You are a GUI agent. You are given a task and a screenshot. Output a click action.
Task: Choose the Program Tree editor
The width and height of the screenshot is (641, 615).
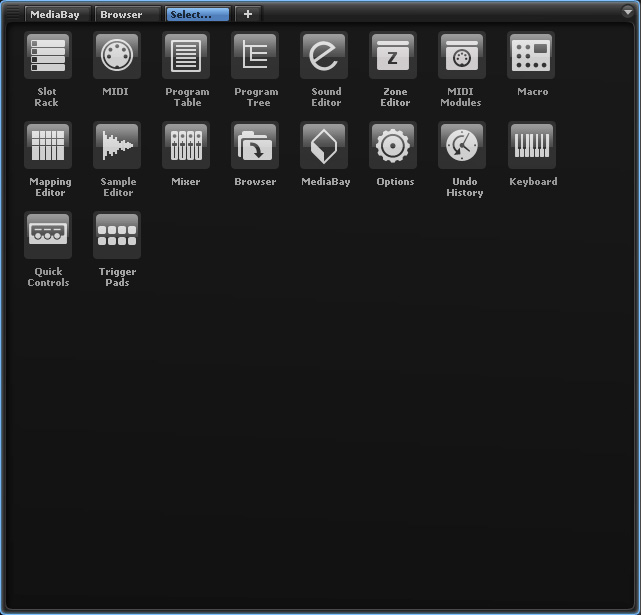point(255,56)
